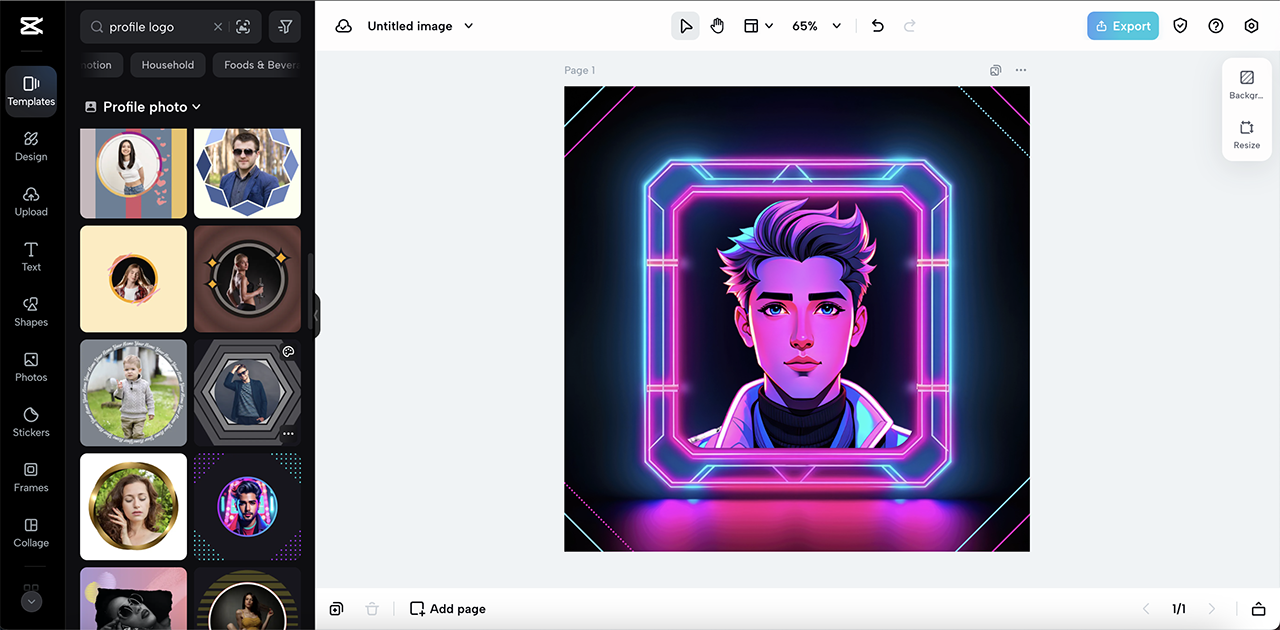Open the Shapes sidebar panel

pos(31,311)
